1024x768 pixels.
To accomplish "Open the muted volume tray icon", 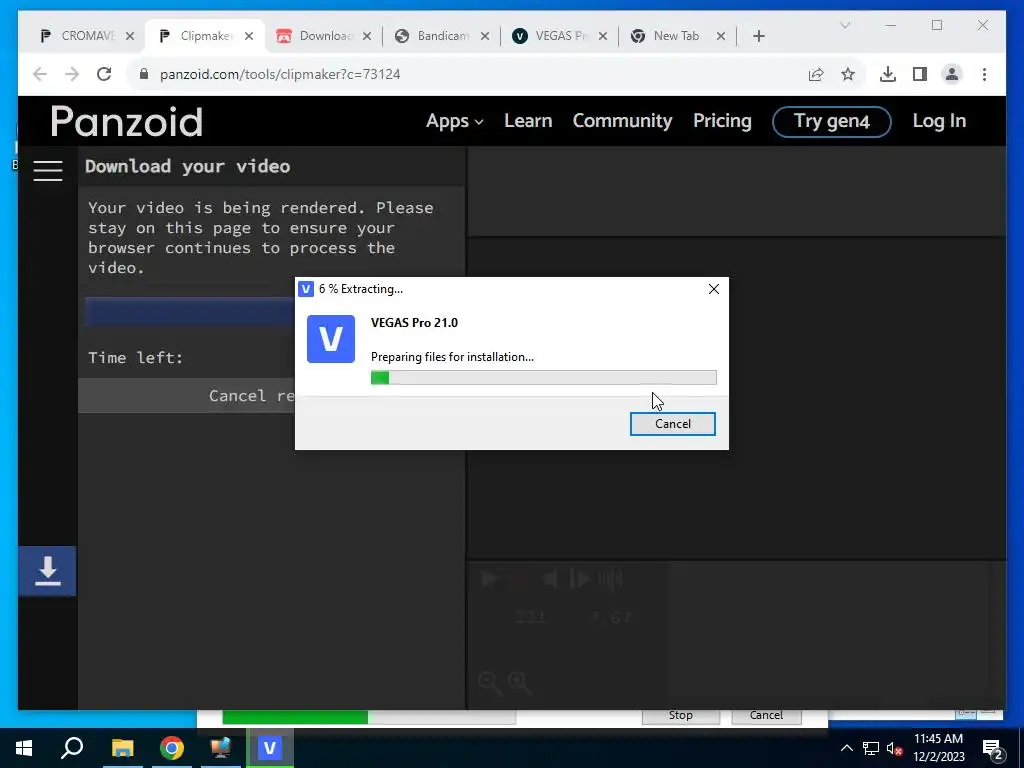I will (894, 748).
